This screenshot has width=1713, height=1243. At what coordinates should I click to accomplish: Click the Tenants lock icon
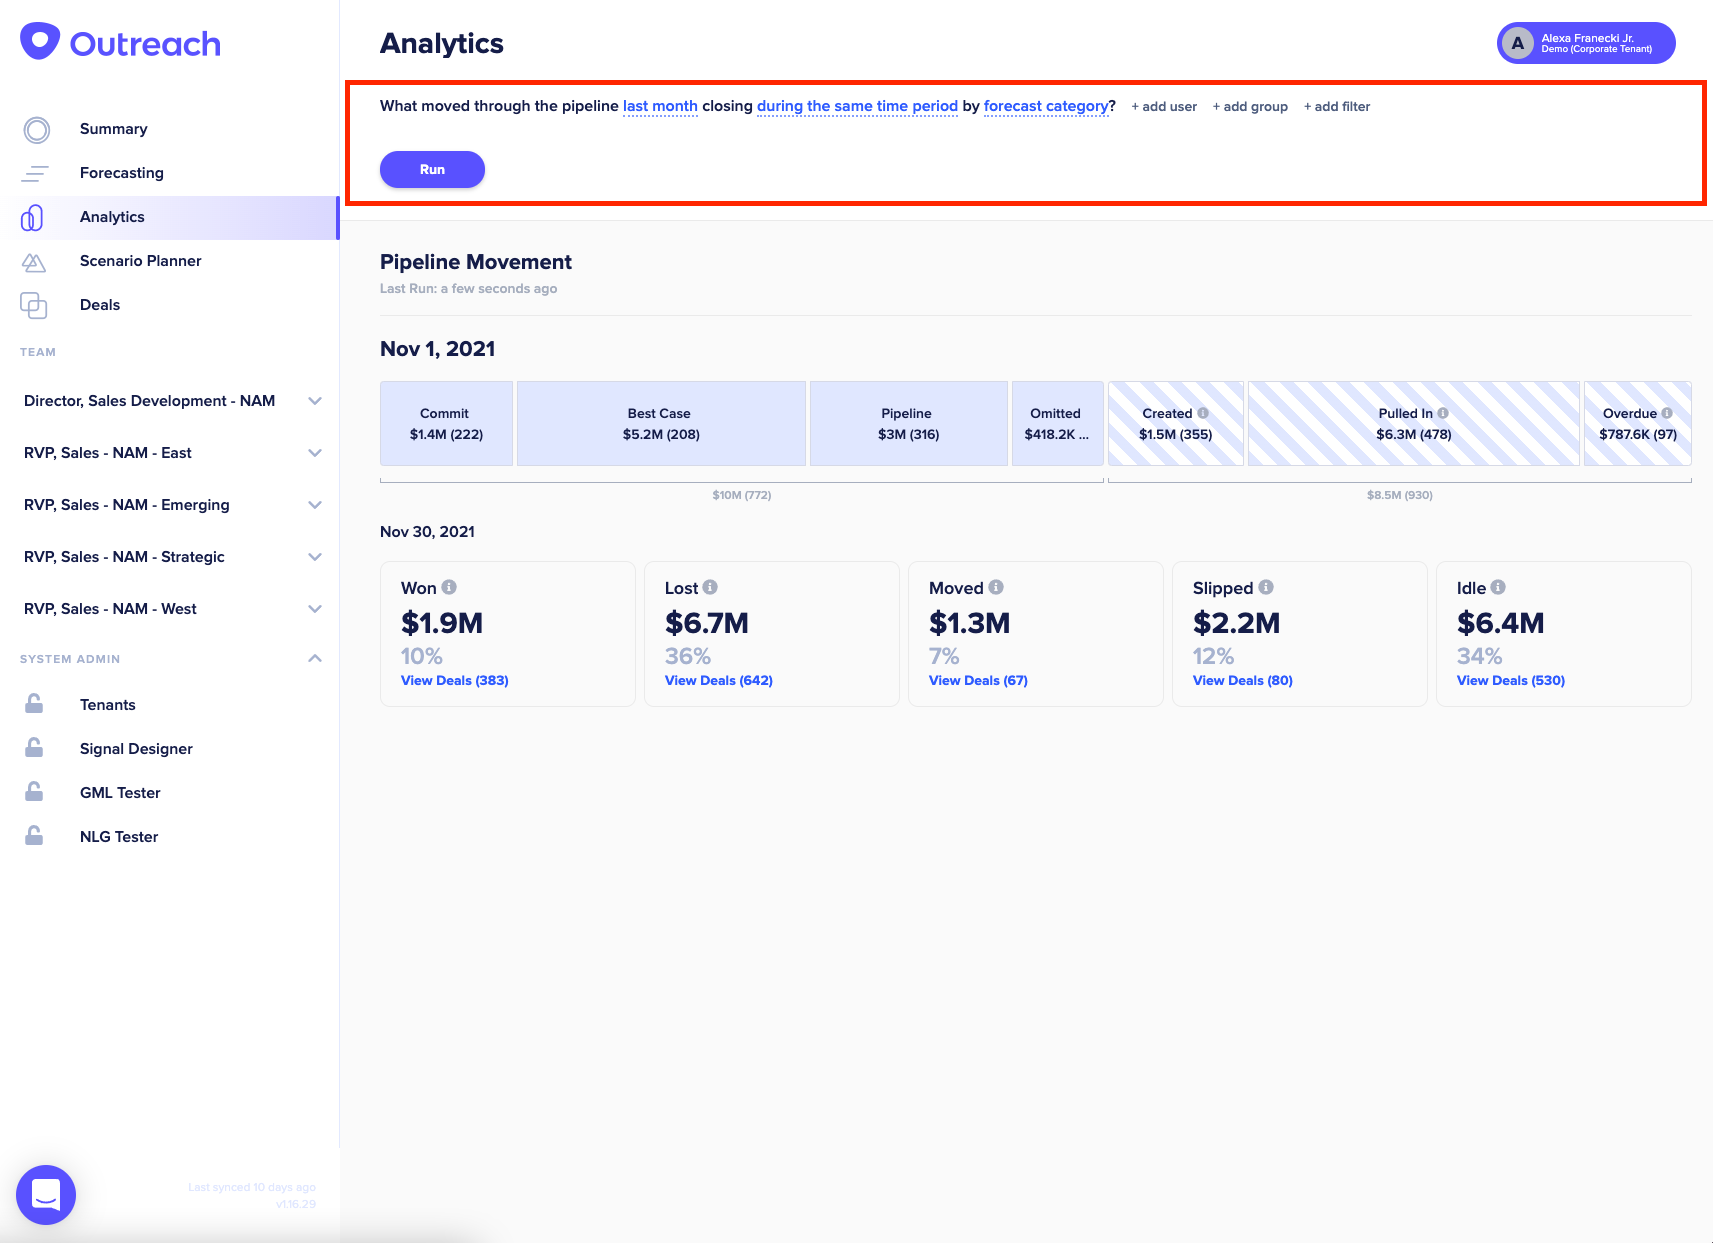click(34, 704)
